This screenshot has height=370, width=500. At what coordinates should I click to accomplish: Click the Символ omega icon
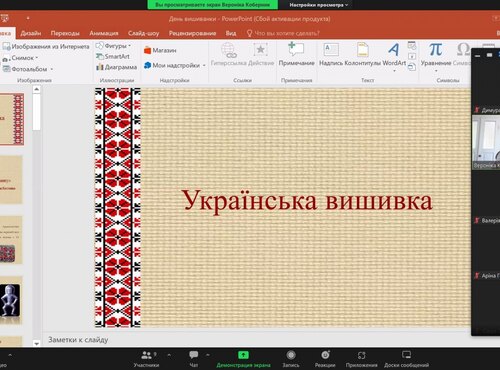pyautogui.click(x=463, y=49)
